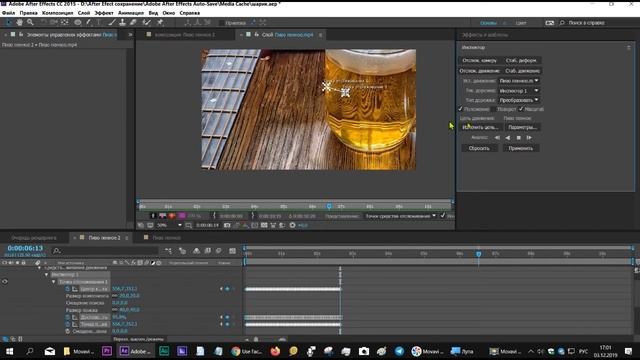Open the Эффект menu
This screenshot has width=640, height=360.
[104, 13]
